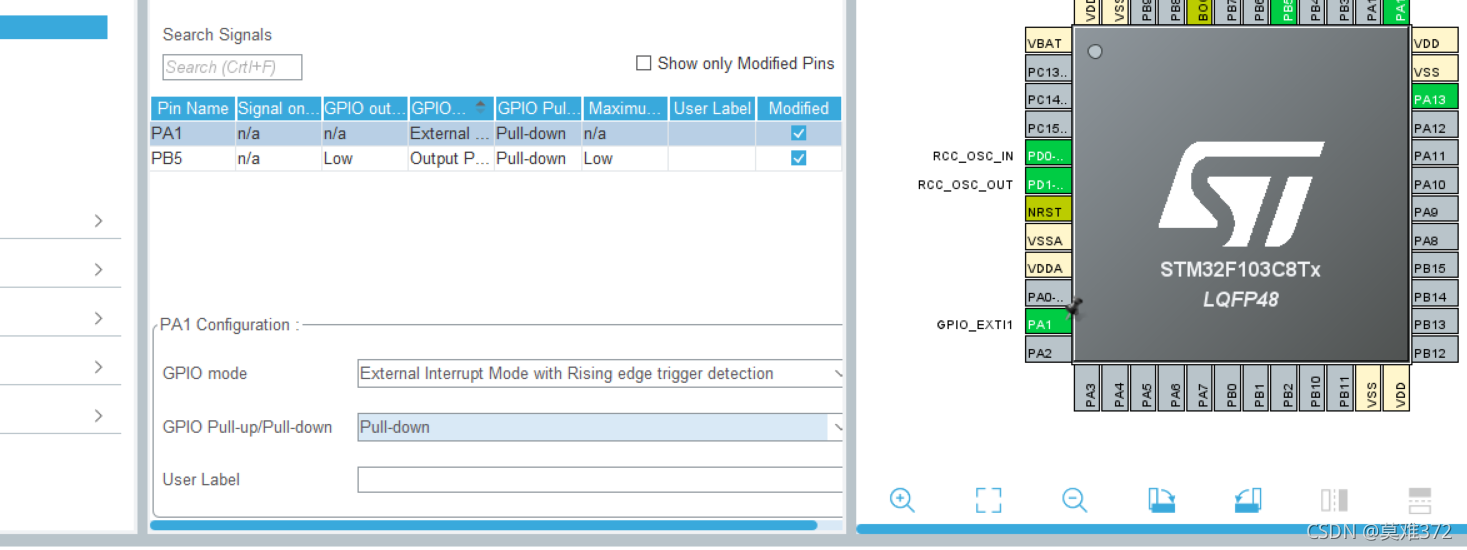1467x550 pixels.
Task: Click the External... mode cell of PA1
Action: pos(451,133)
